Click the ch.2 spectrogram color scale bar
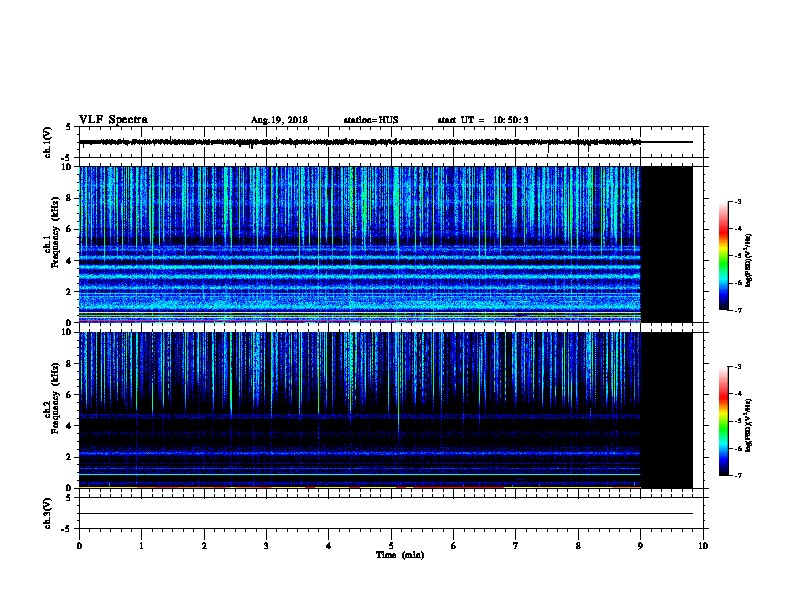This screenshot has width=792, height=612. click(723, 421)
